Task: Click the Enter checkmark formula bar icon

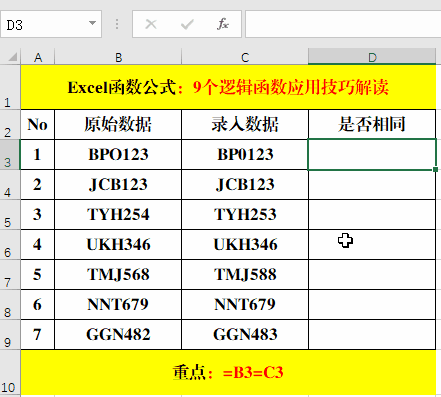Action: 187,24
